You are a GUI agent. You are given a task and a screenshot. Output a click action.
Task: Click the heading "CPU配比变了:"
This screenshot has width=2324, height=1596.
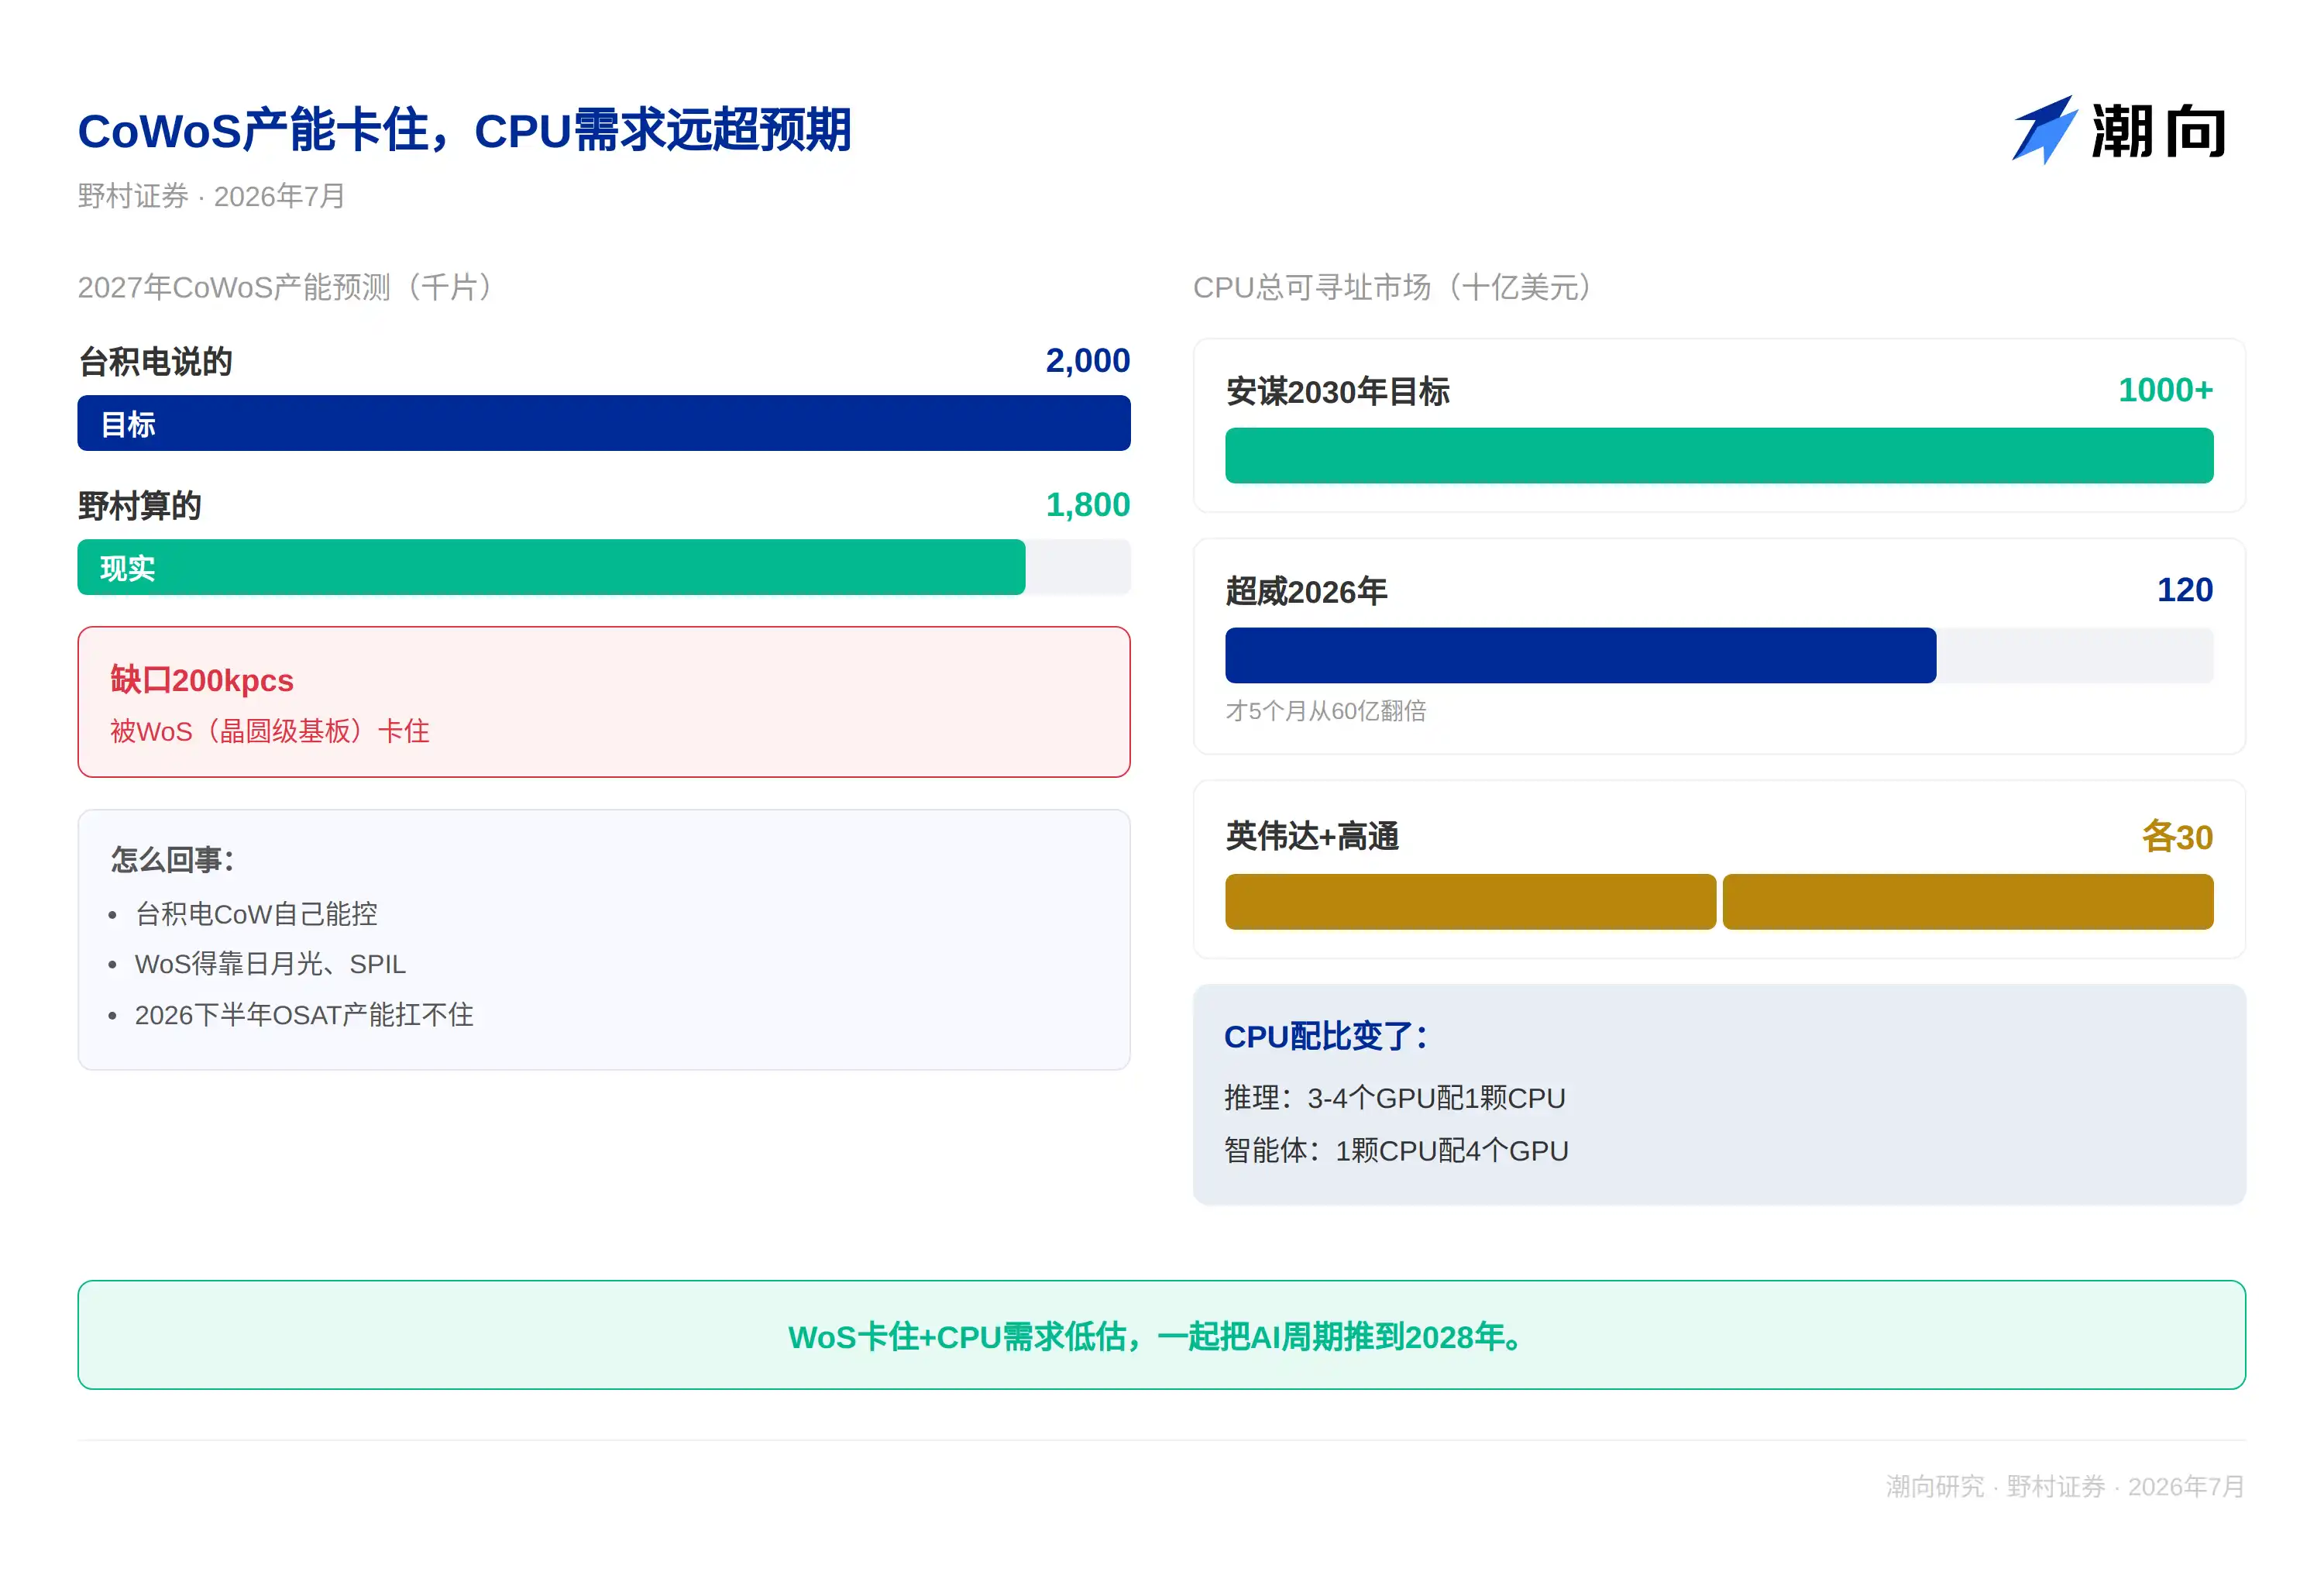pos(1326,1036)
